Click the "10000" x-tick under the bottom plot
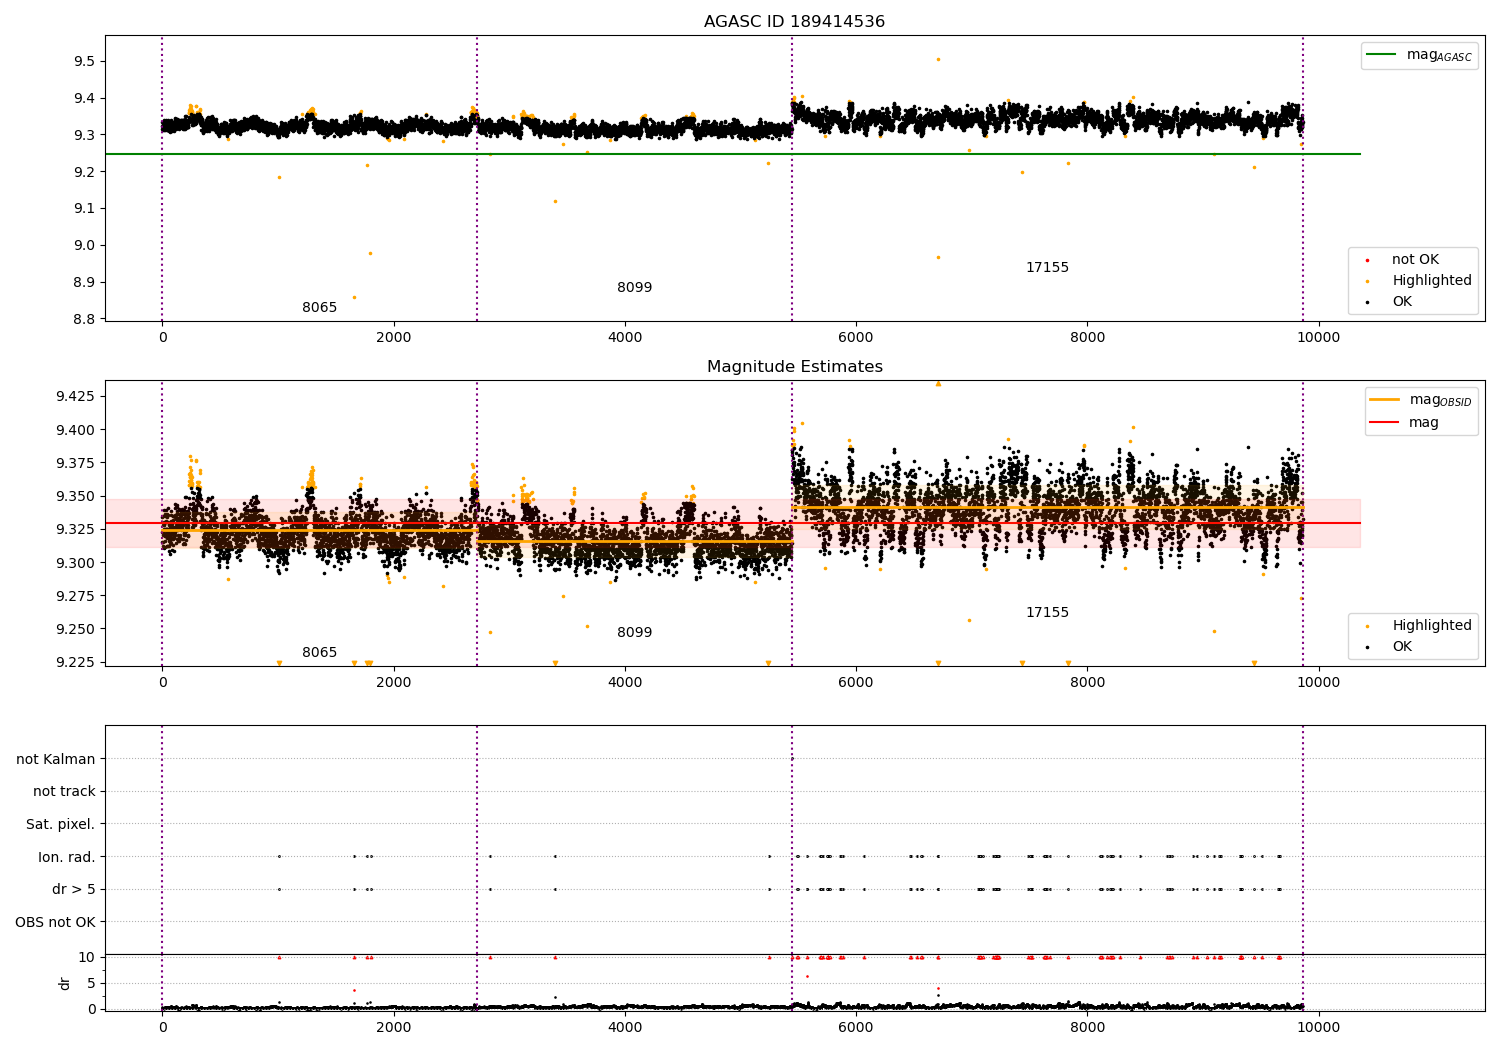 pos(1318,1027)
